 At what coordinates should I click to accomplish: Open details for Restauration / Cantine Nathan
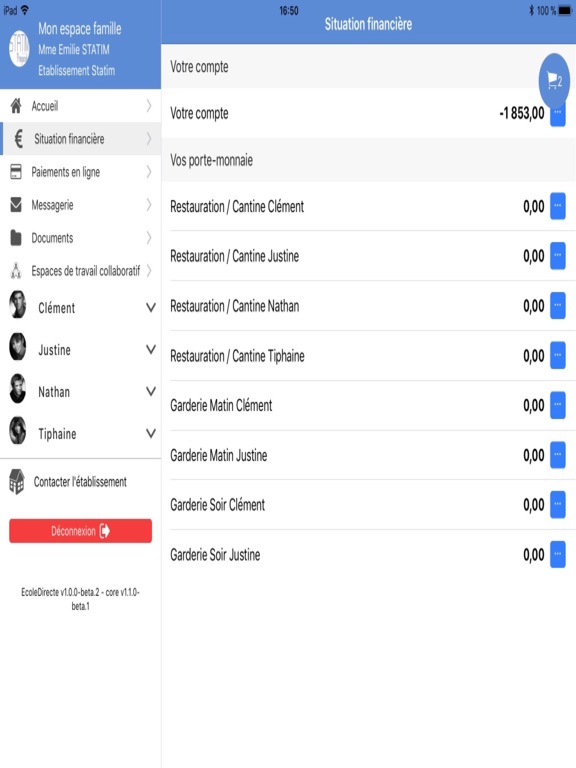pos(557,306)
